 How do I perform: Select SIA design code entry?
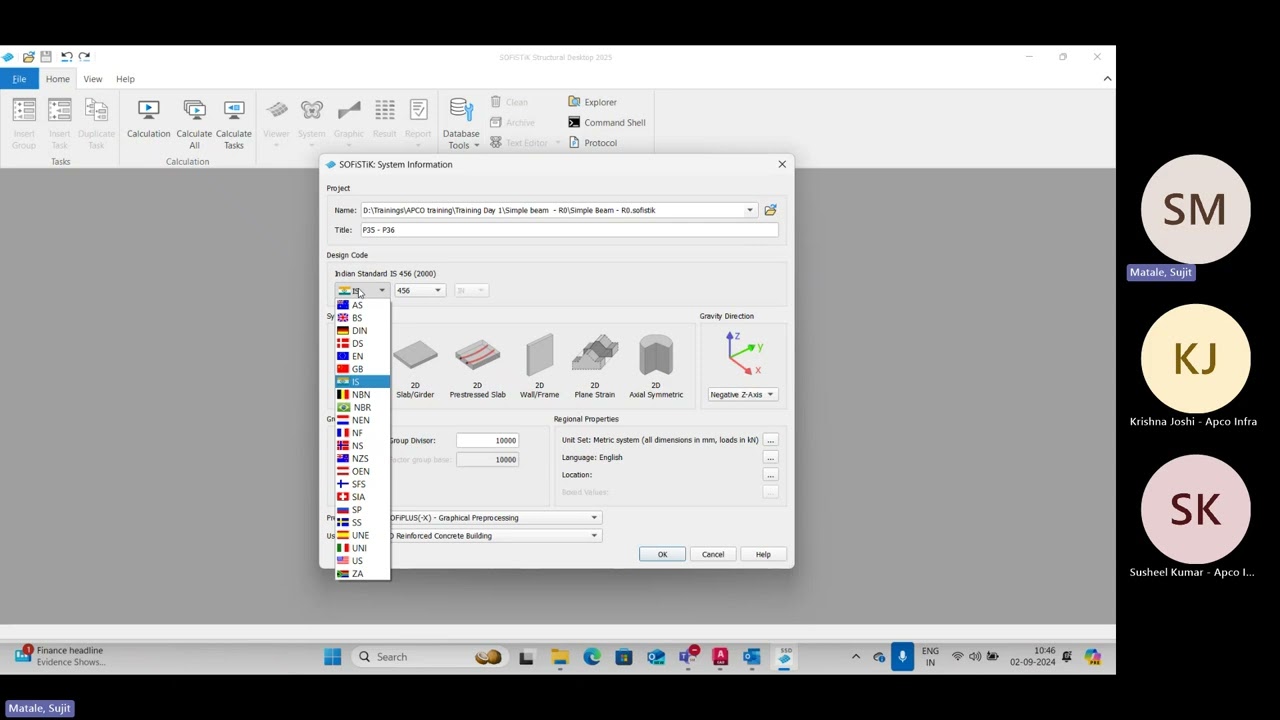pos(362,497)
